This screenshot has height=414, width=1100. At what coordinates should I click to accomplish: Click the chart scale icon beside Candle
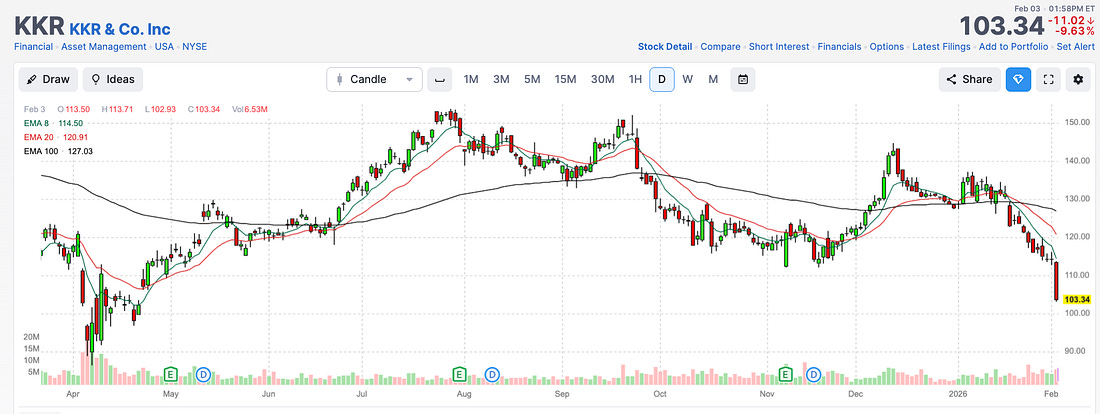pyautogui.click(x=440, y=79)
